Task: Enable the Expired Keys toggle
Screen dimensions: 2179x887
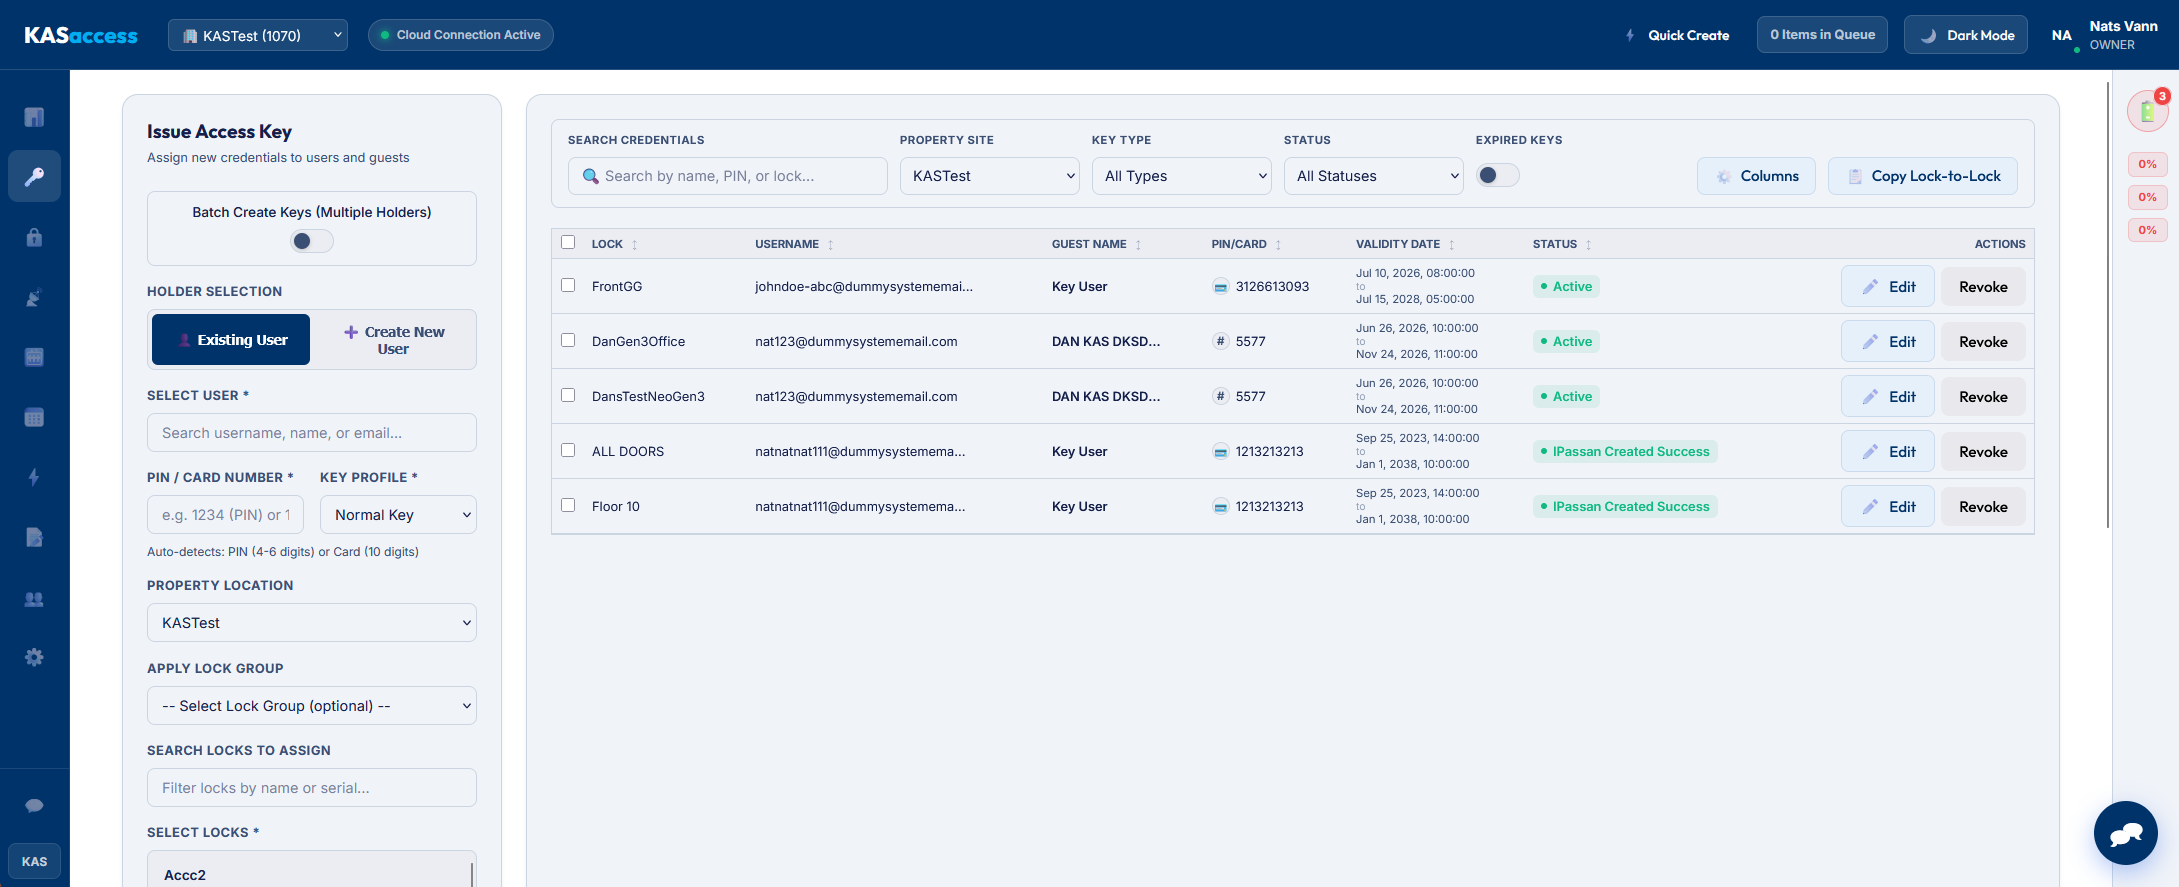Action: [x=1498, y=176]
